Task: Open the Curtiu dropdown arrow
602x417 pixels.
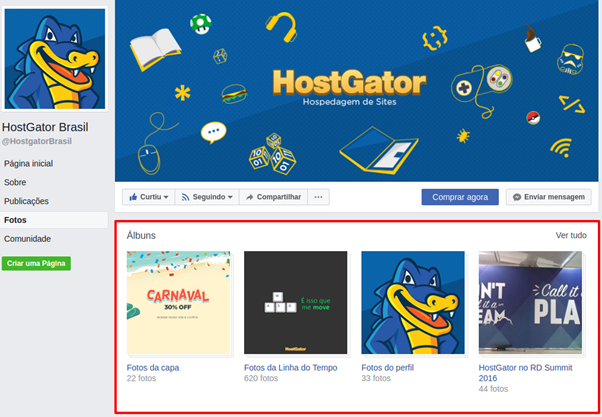Action: tap(166, 197)
